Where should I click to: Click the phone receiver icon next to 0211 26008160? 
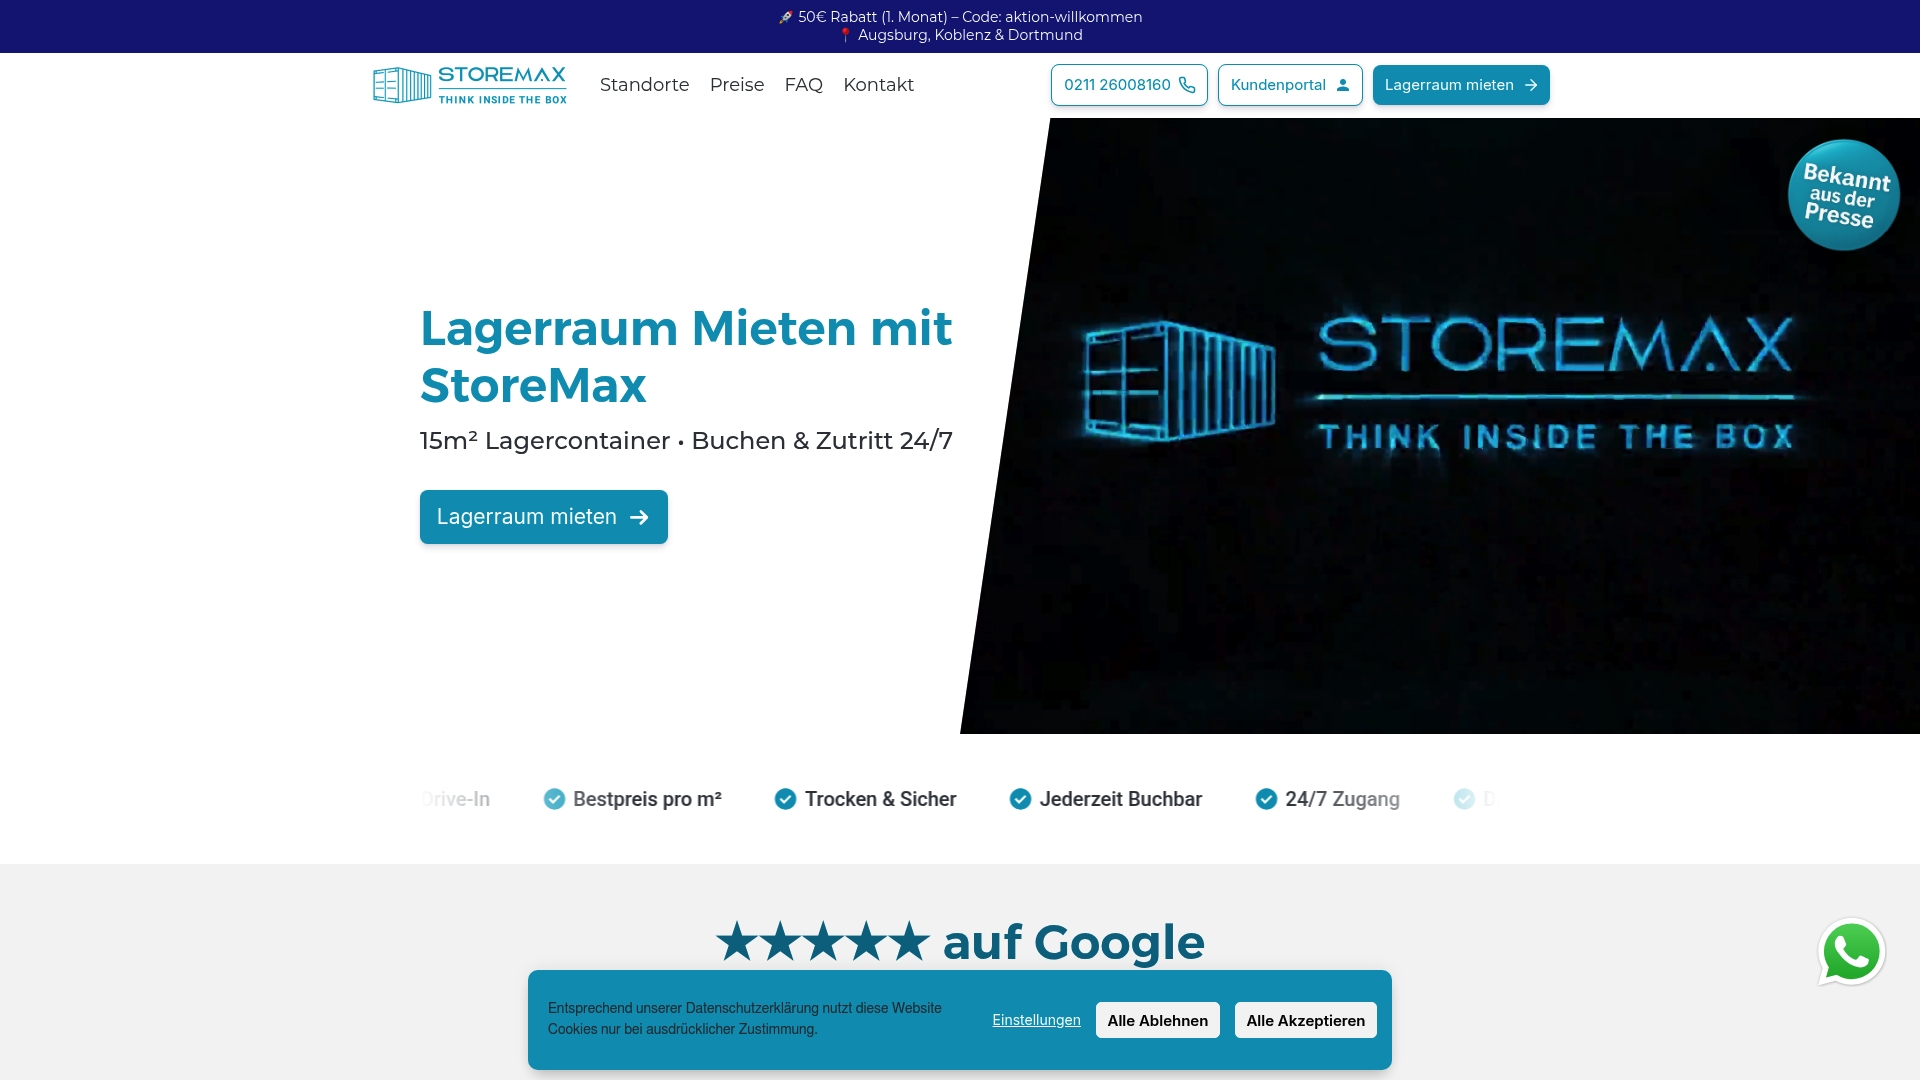(1186, 85)
